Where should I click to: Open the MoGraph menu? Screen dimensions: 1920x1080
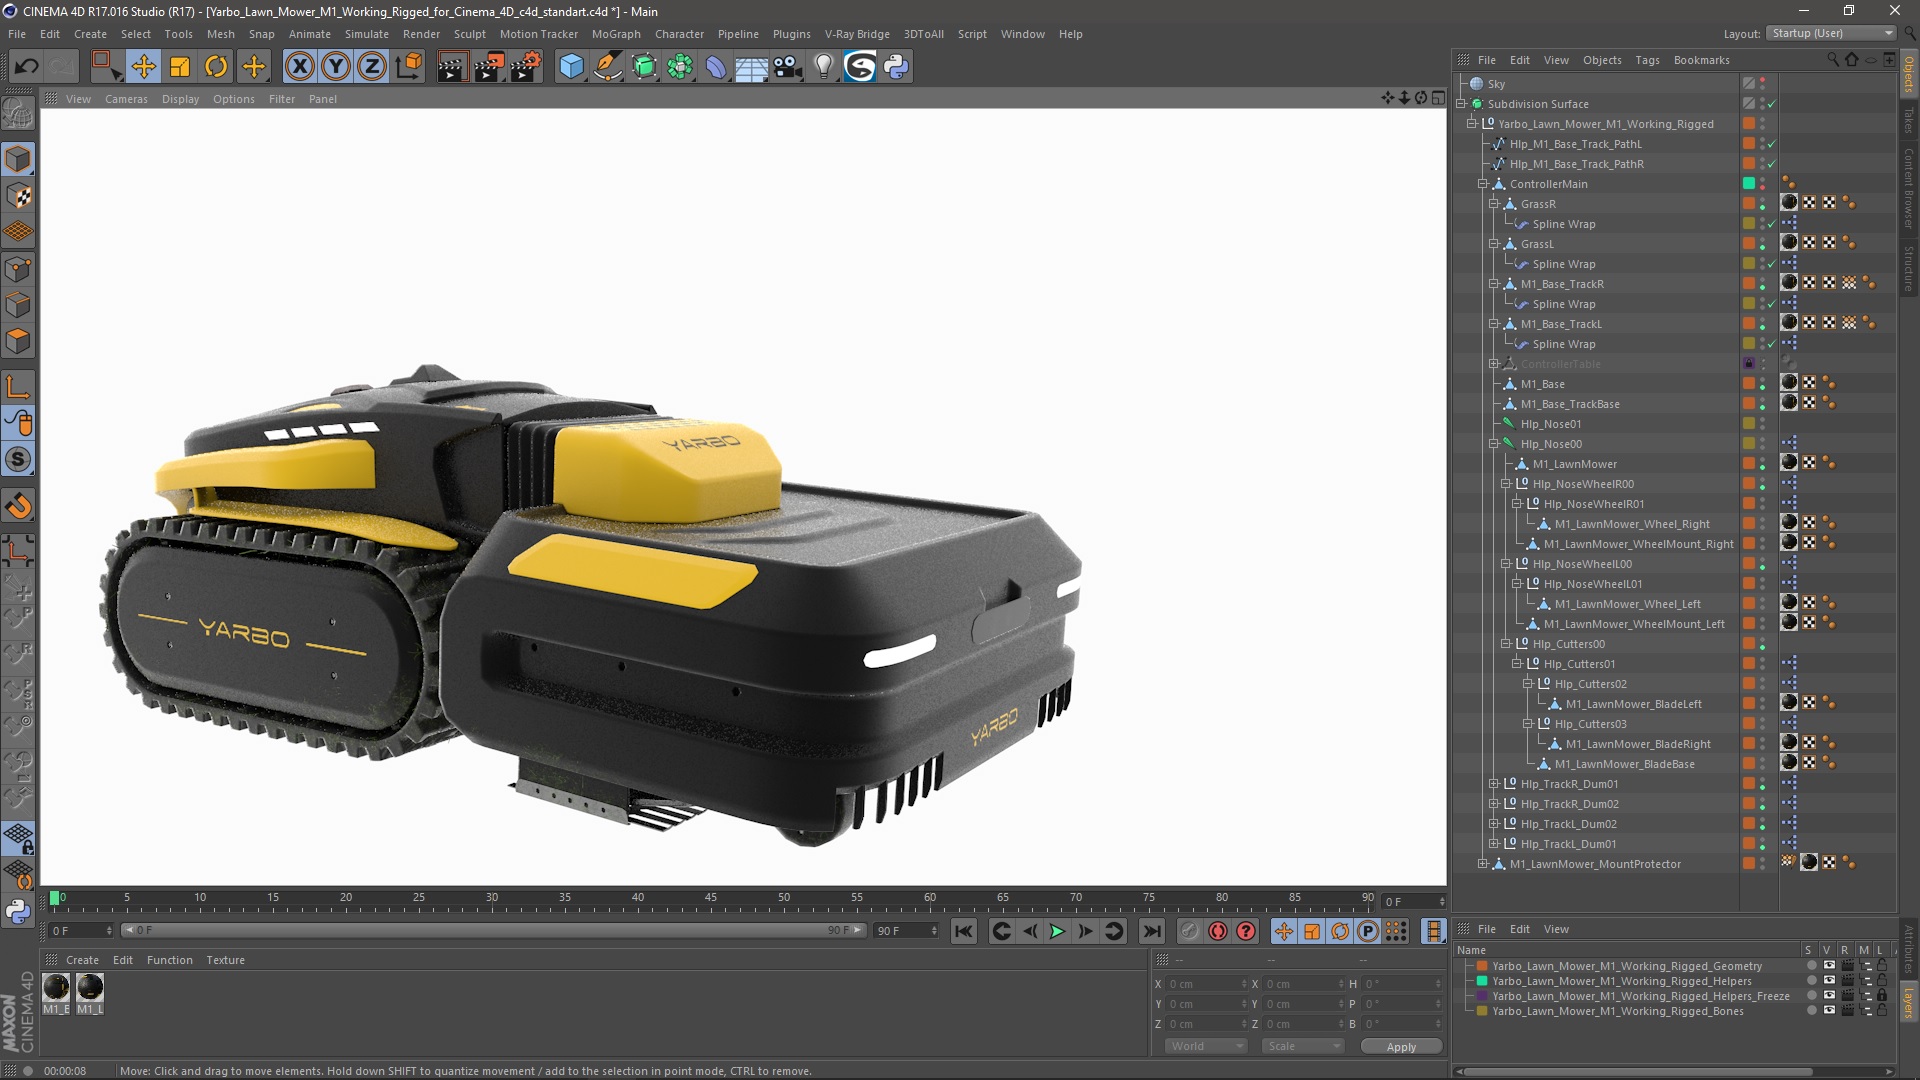[616, 34]
